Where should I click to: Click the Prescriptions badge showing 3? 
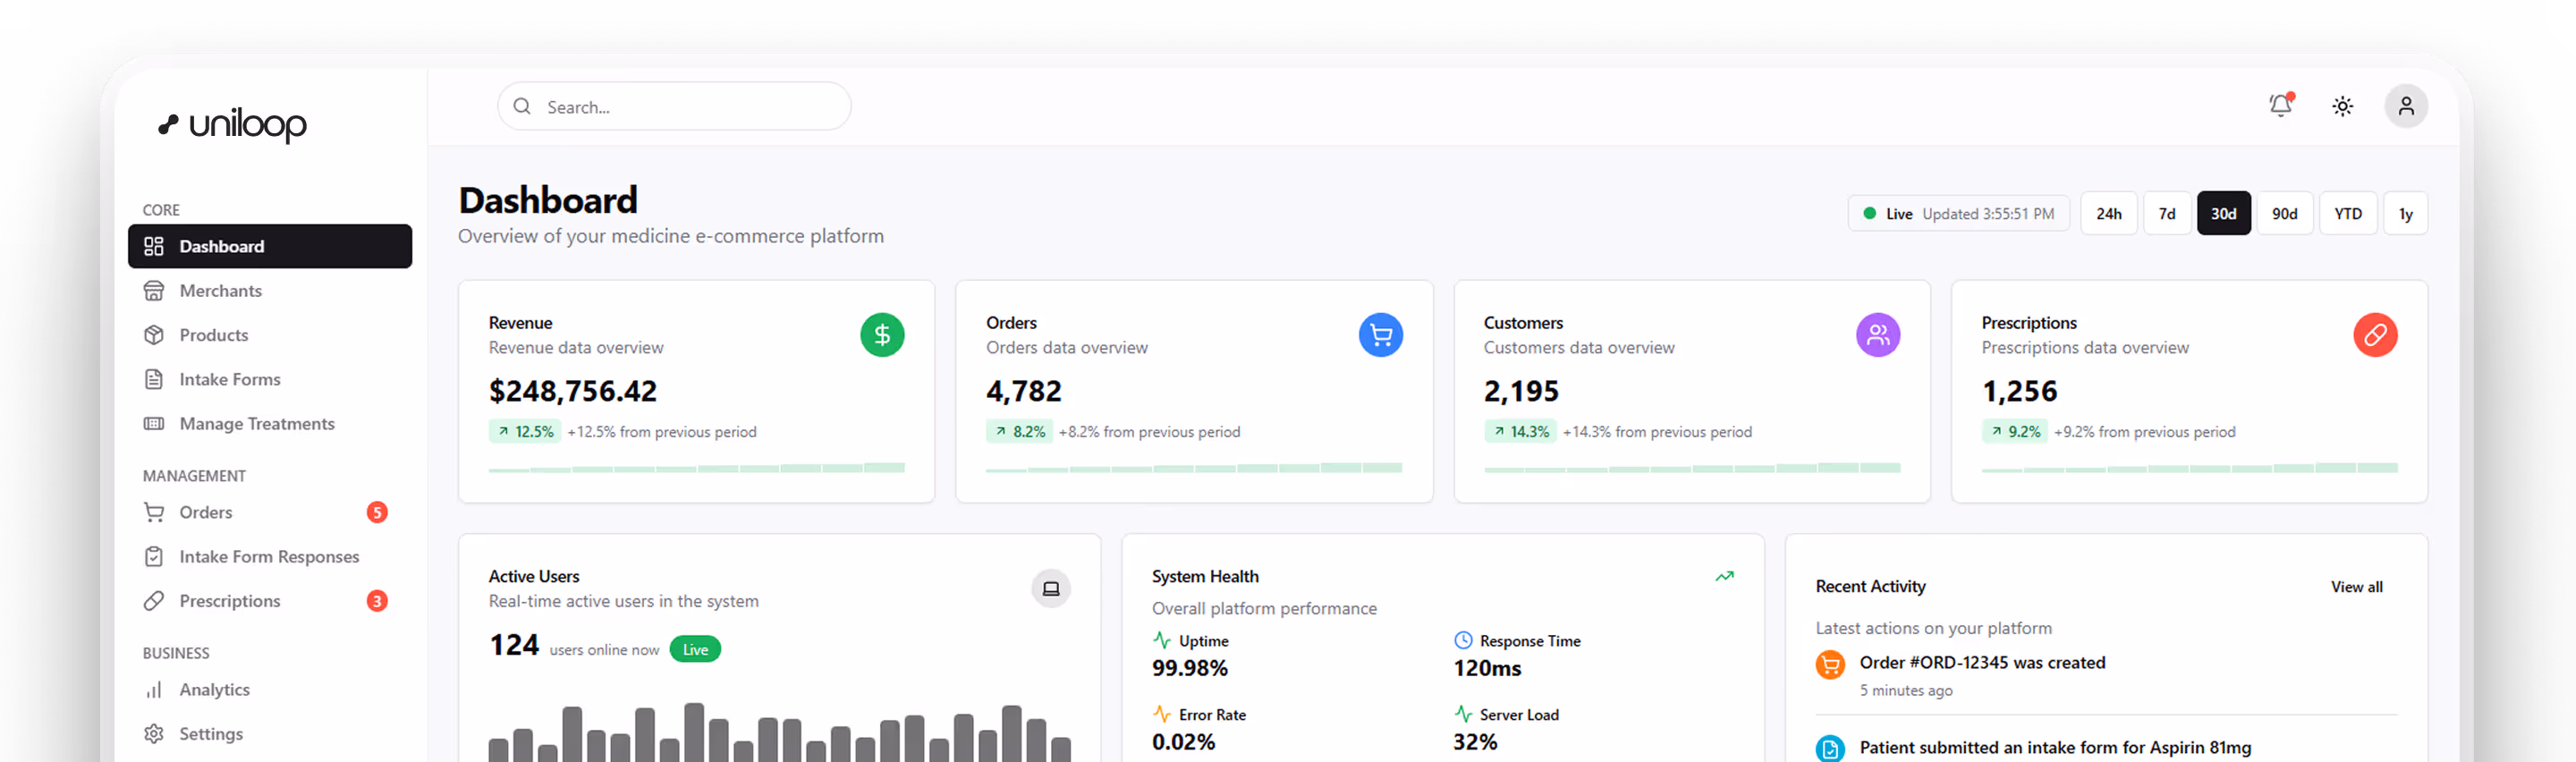tap(377, 601)
